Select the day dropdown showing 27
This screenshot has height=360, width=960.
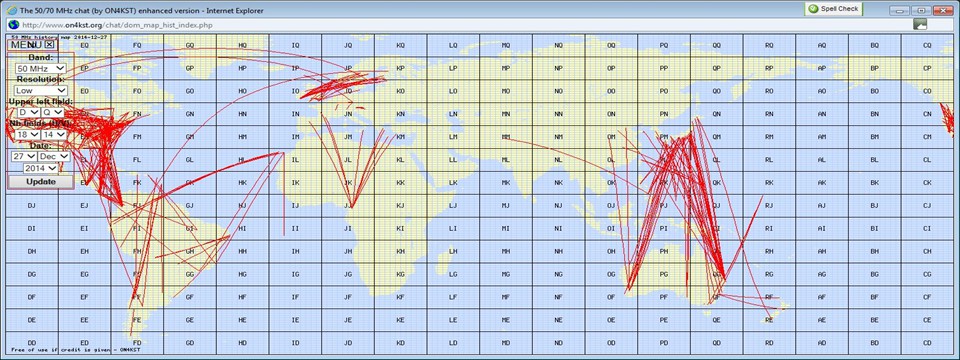[23, 156]
